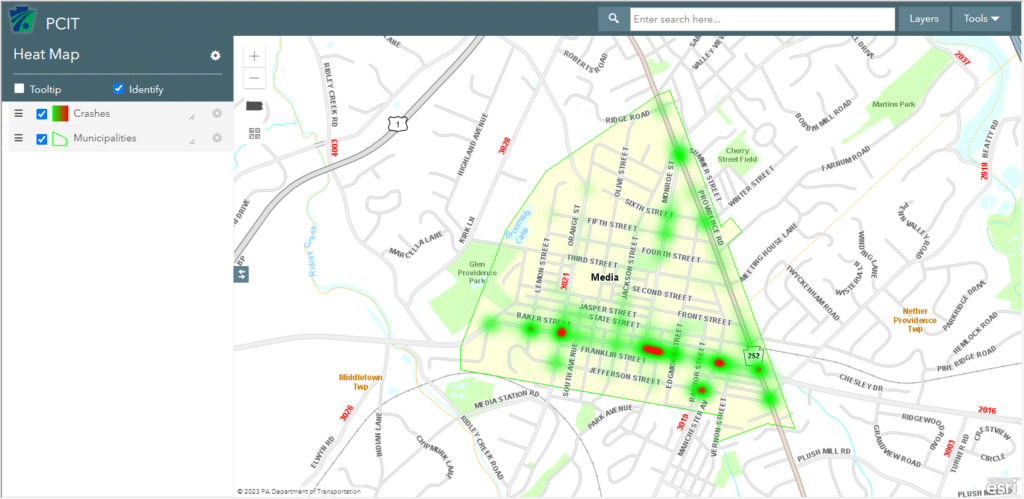The height and width of the screenshot is (499, 1024).
Task: Click the 3028 route number label
Action: pyautogui.click(x=503, y=145)
